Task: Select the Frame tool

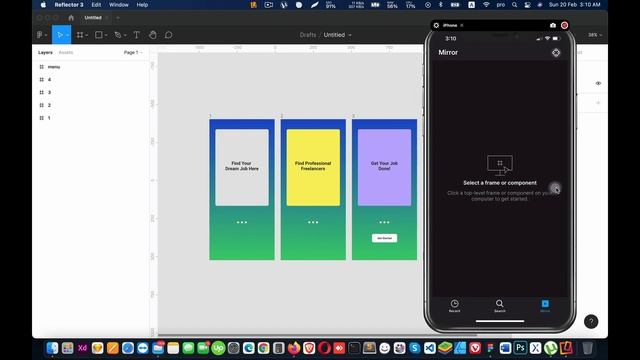Action: click(x=80, y=35)
